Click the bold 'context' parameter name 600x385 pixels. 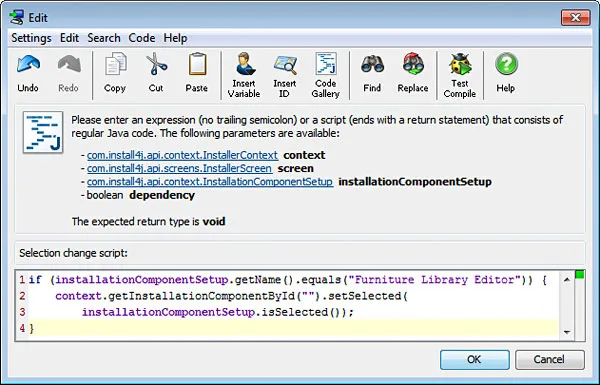[304, 155]
